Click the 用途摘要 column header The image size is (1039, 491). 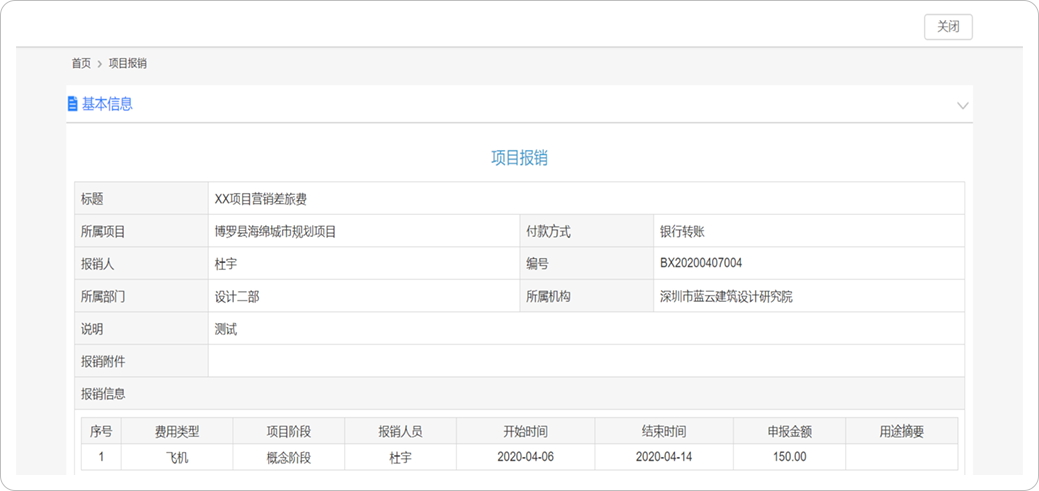(901, 432)
